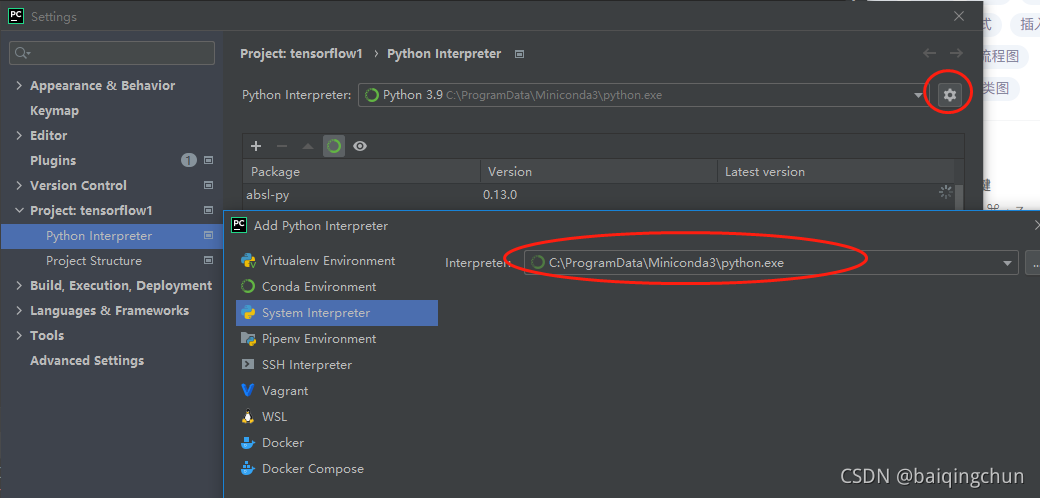The width and height of the screenshot is (1040, 498).
Task: Toggle the show early releases eye icon
Action: pyautogui.click(x=359, y=146)
